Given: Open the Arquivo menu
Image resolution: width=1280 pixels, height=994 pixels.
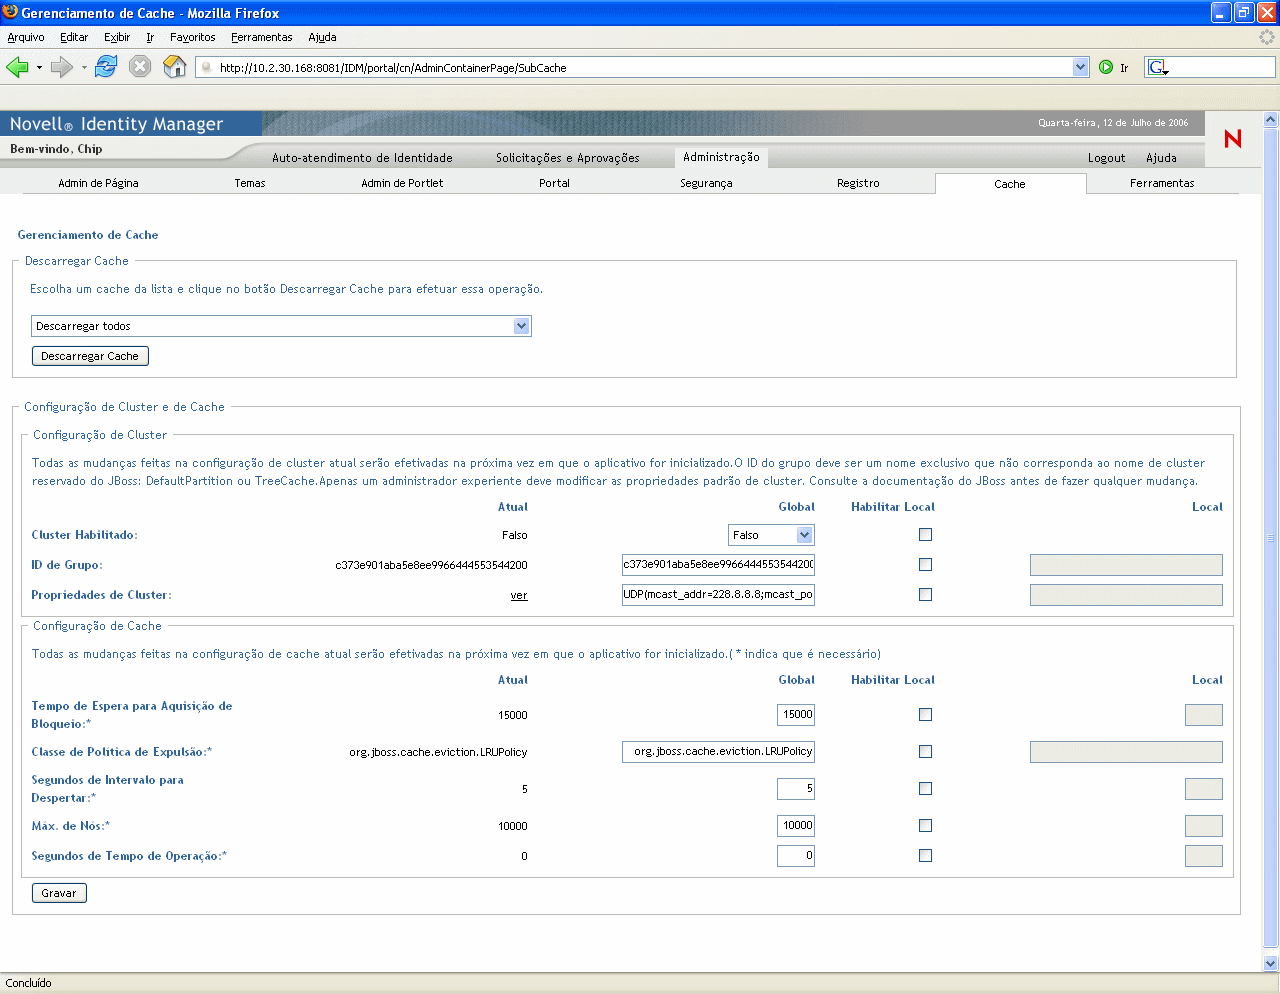Looking at the screenshot, I should (26, 37).
